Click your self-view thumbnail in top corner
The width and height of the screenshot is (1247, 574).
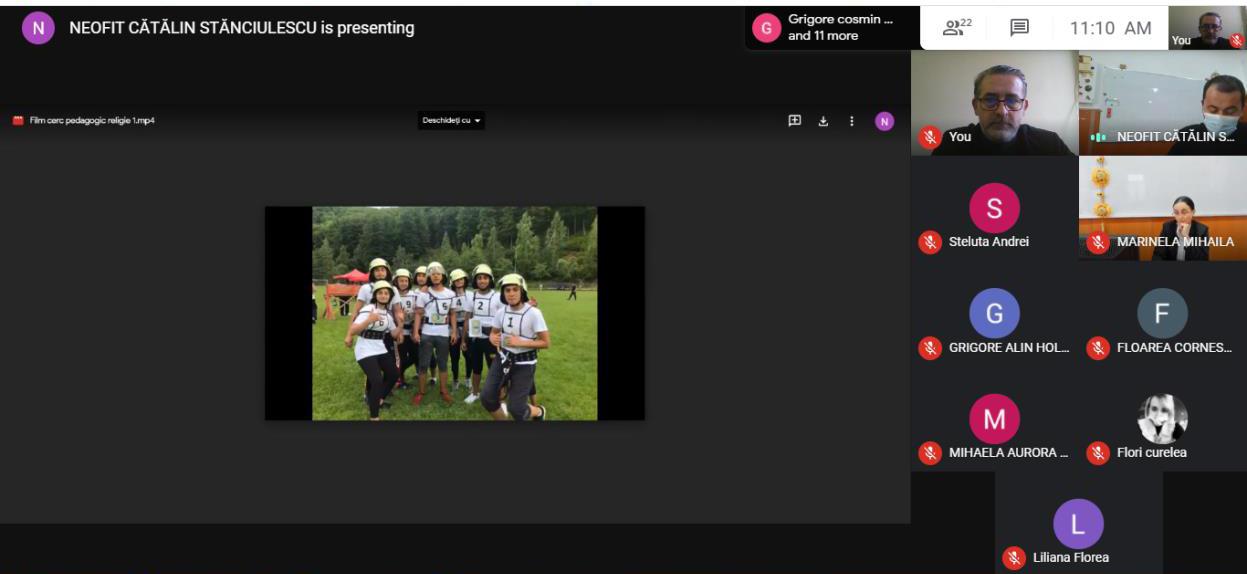pos(1207,27)
